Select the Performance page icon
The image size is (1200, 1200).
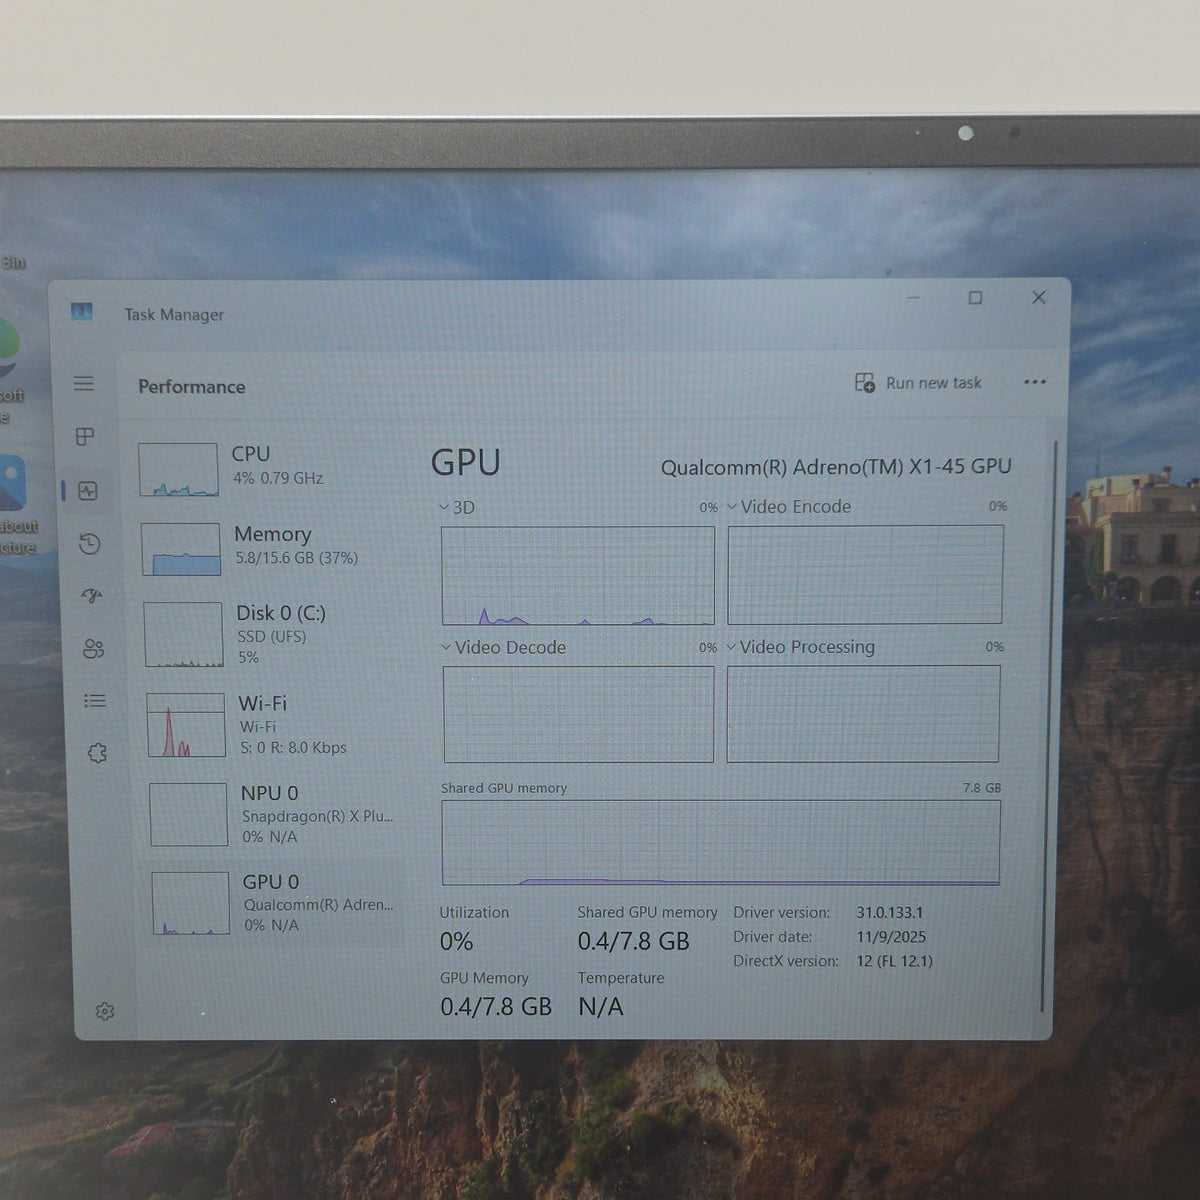[x=88, y=491]
